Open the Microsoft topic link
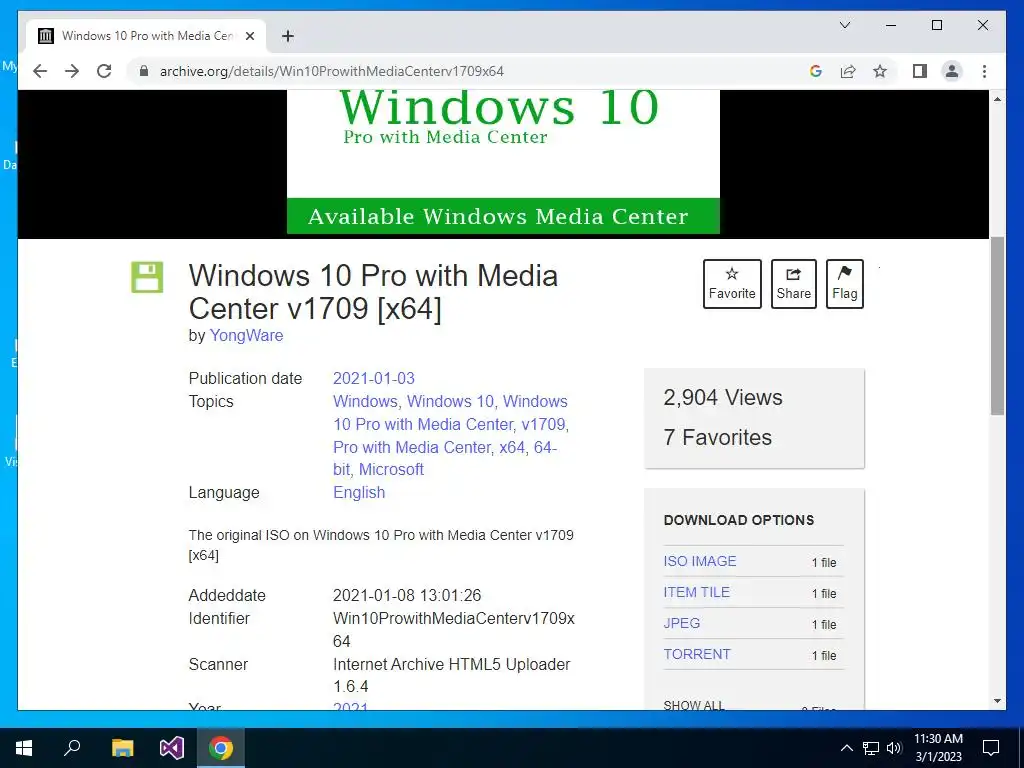 pyautogui.click(x=391, y=470)
